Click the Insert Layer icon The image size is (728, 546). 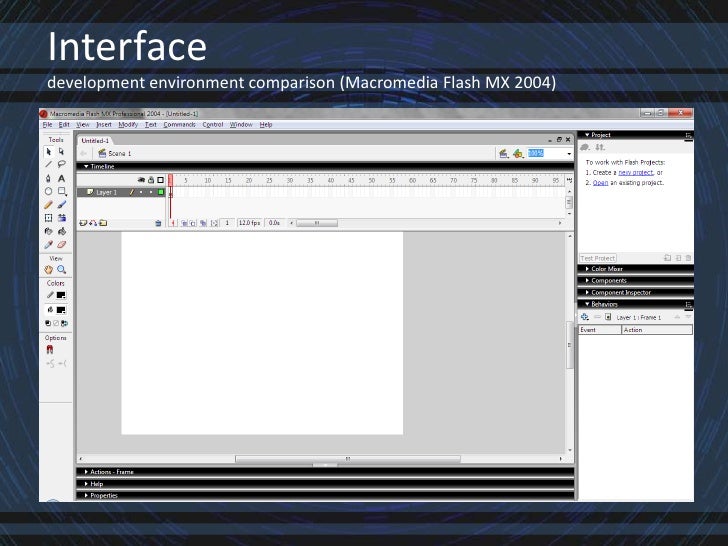(x=83, y=223)
